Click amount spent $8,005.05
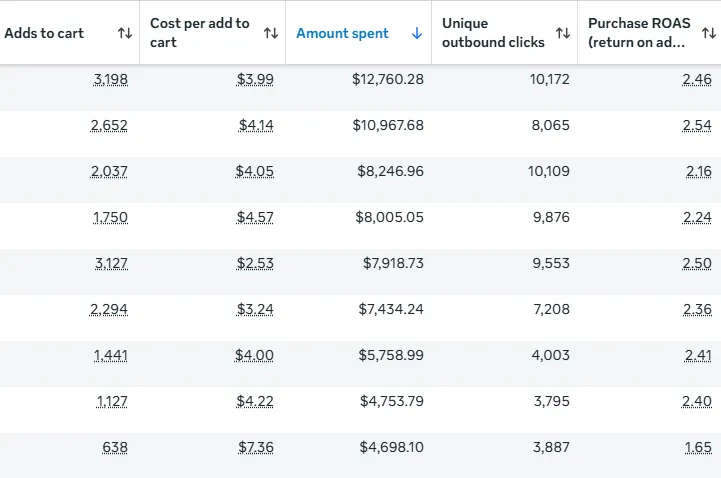This screenshot has height=478, width=721. 389,217
